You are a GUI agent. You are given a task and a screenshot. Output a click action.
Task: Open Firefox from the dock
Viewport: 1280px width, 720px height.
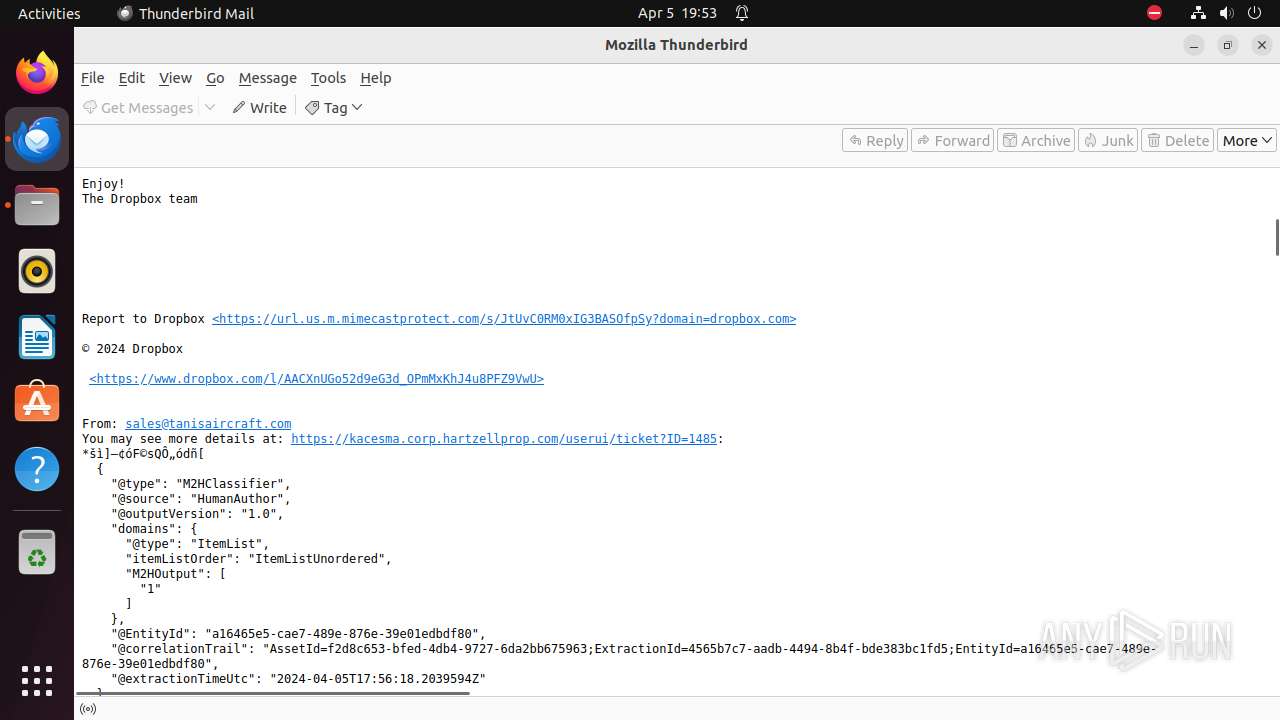tap(37, 73)
